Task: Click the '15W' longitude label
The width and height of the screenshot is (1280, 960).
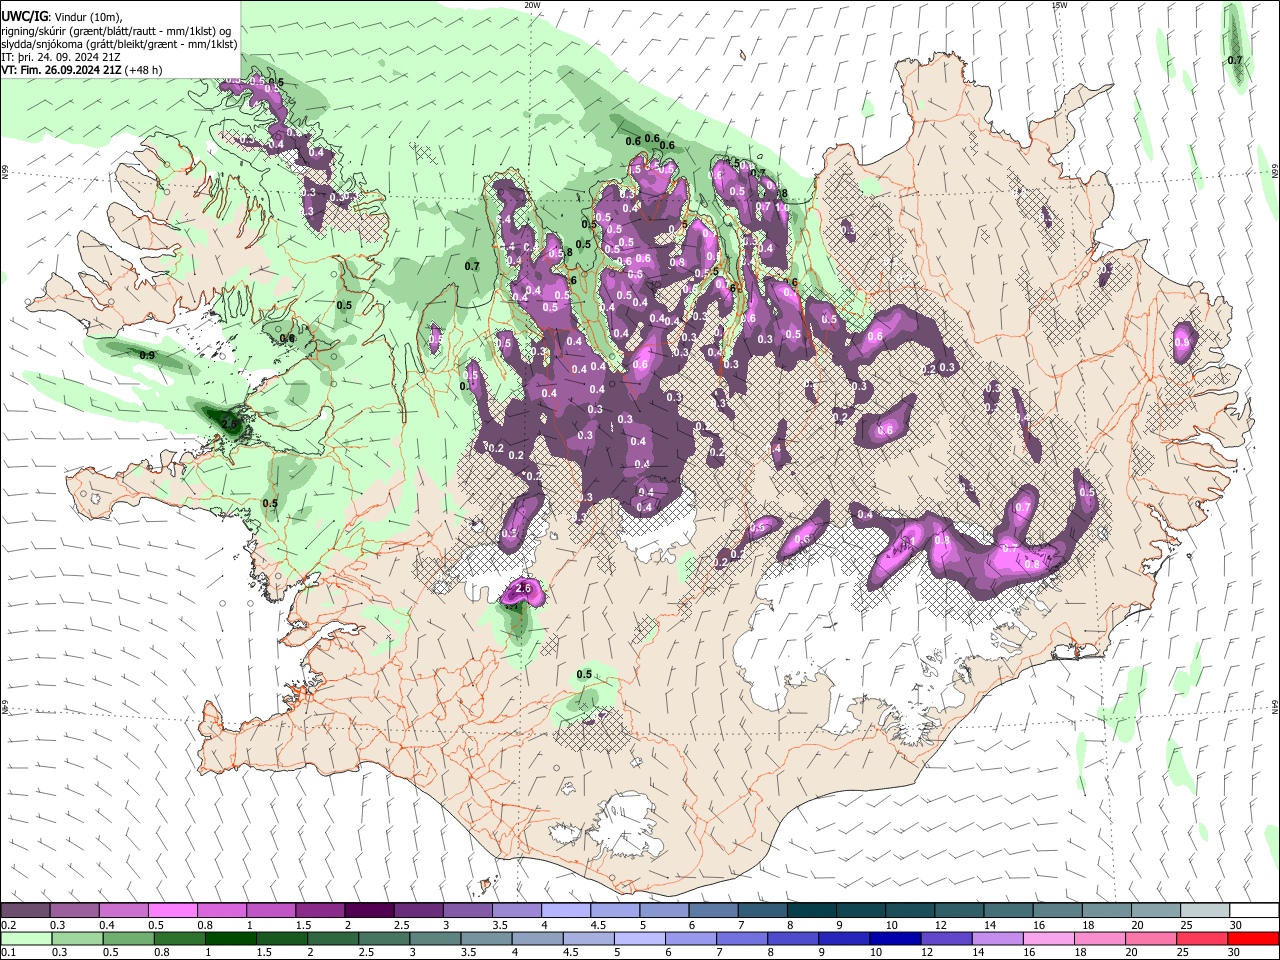Action: point(1059,5)
